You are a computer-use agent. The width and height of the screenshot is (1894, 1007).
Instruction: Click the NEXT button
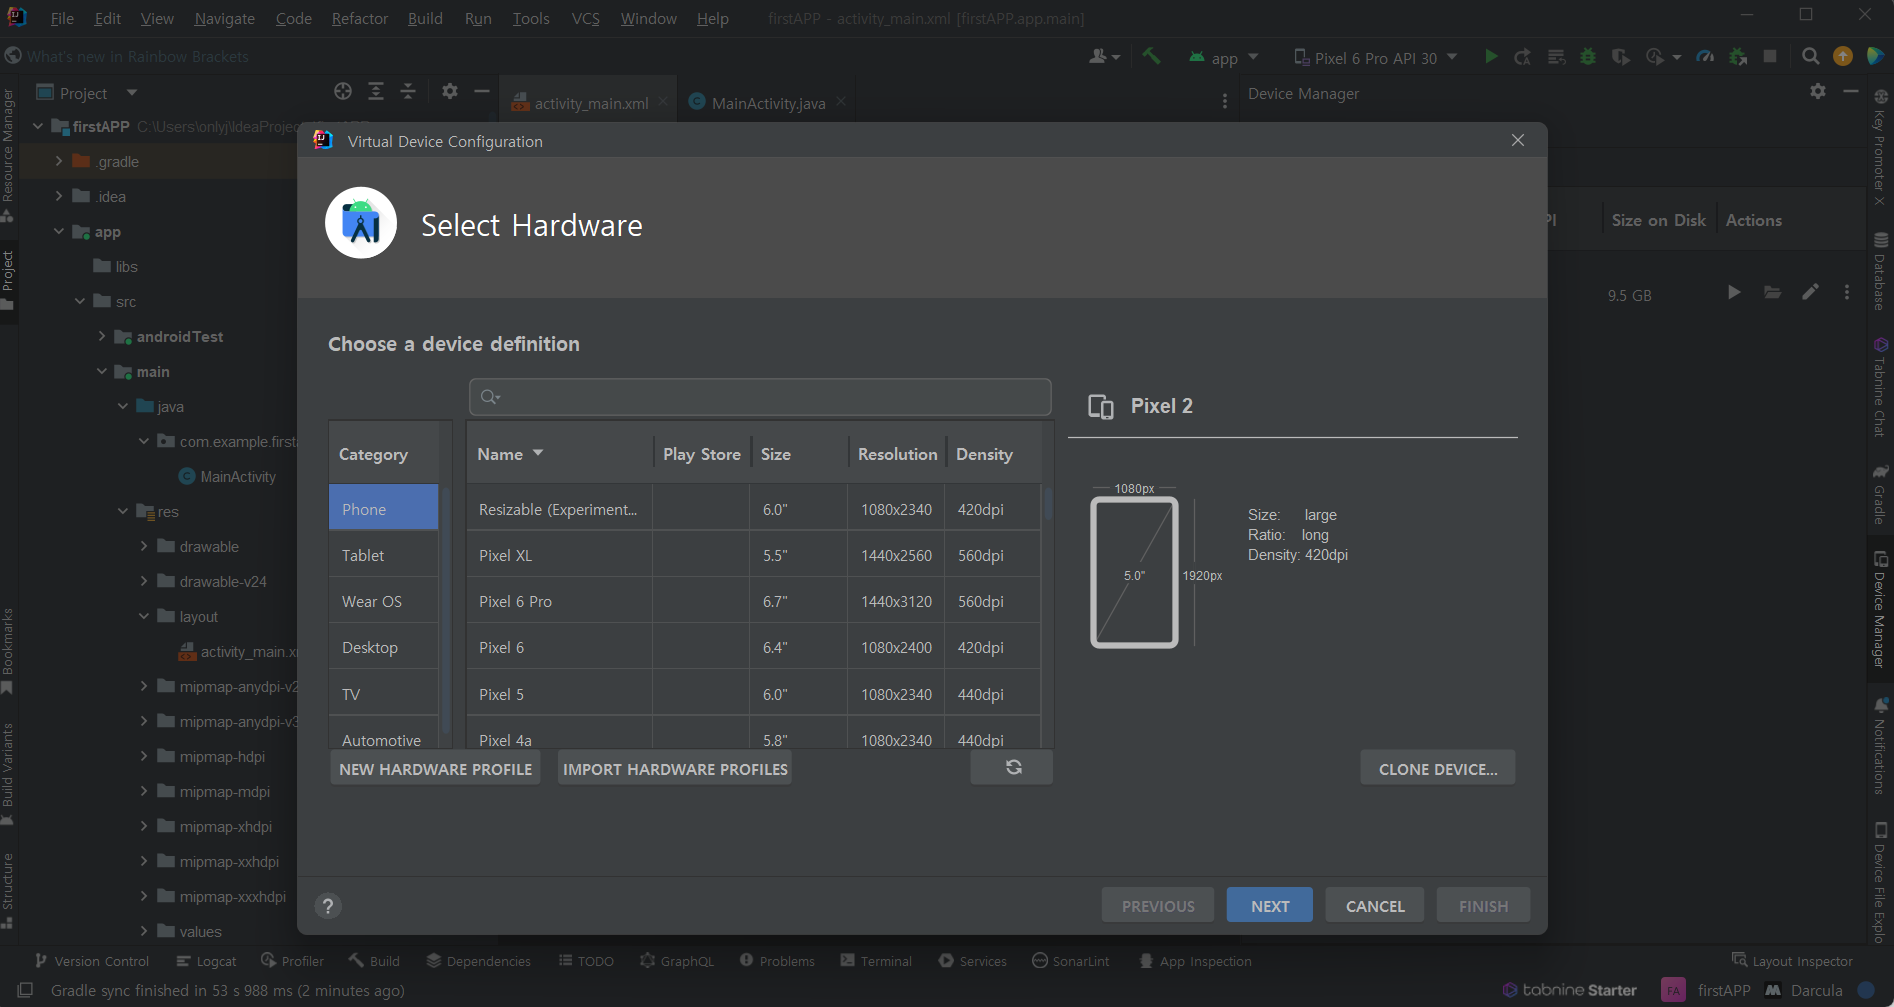1270,905
